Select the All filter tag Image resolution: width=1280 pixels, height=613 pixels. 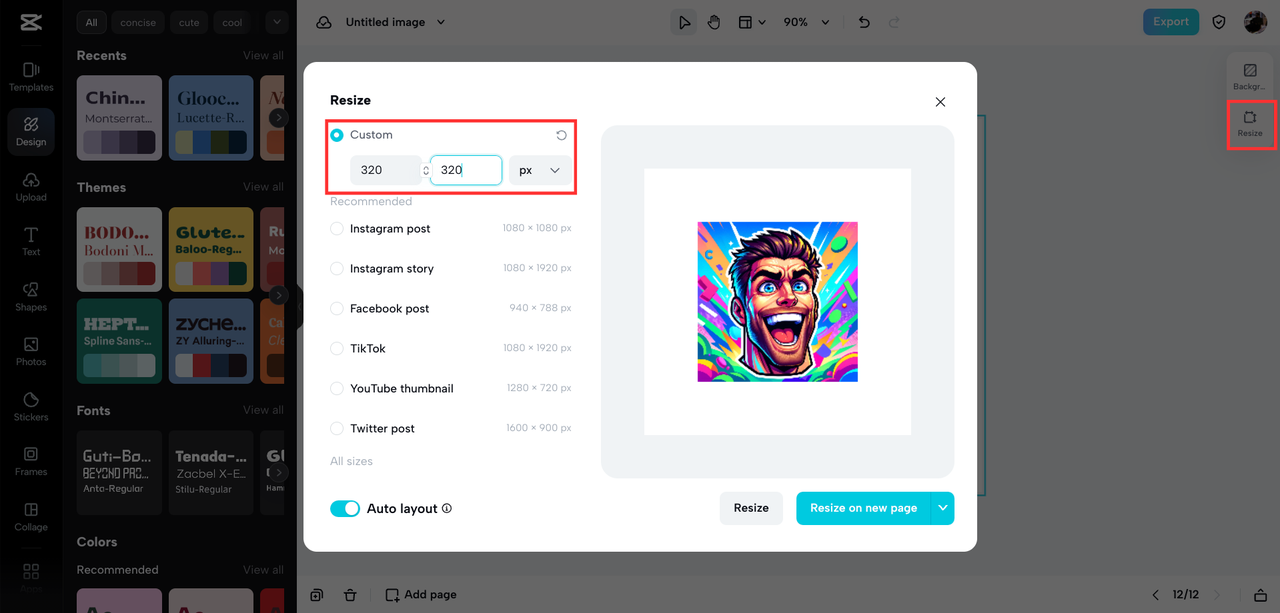click(x=91, y=22)
